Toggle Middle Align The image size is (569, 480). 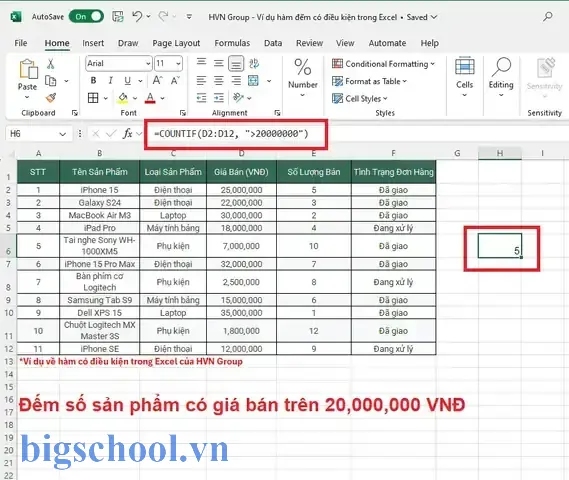pyautogui.click(x=218, y=63)
